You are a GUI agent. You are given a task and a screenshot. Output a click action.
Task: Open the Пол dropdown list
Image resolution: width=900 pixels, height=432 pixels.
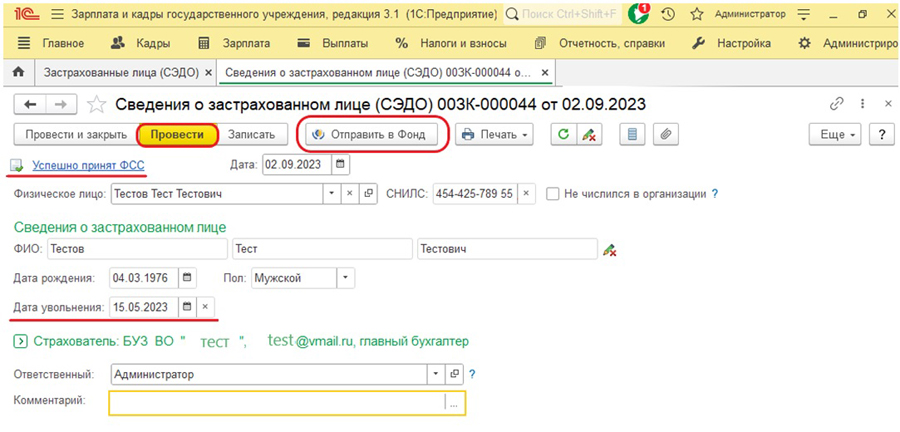tap(345, 277)
